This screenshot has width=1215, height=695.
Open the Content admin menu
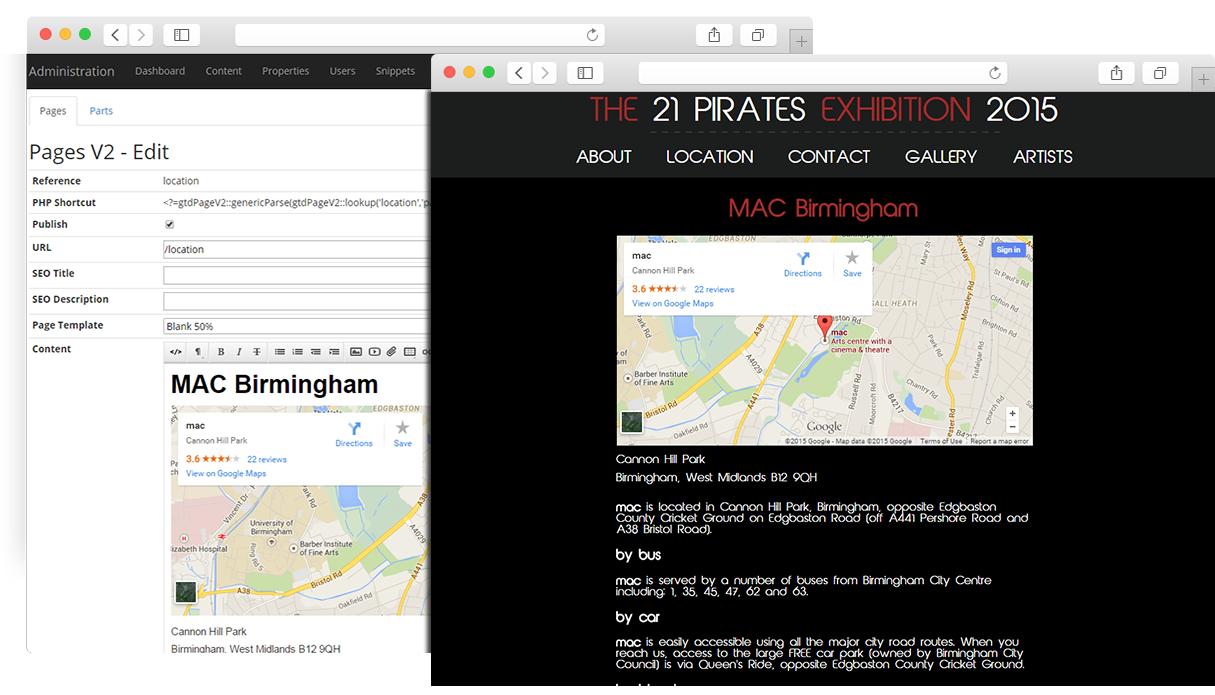224,71
